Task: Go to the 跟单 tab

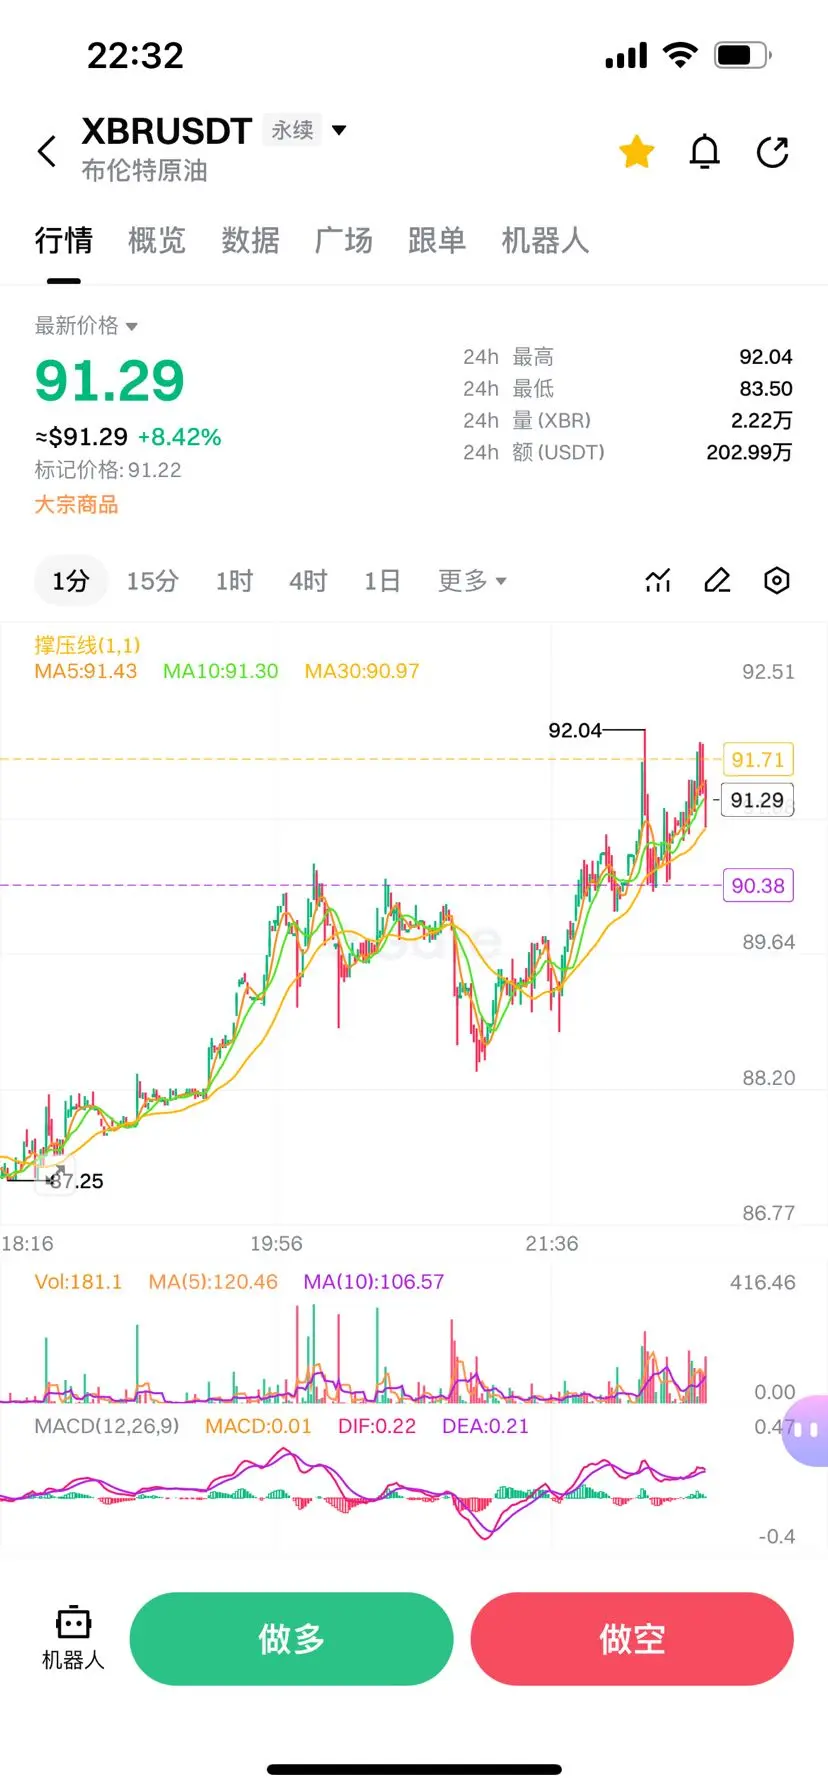Action: (437, 241)
